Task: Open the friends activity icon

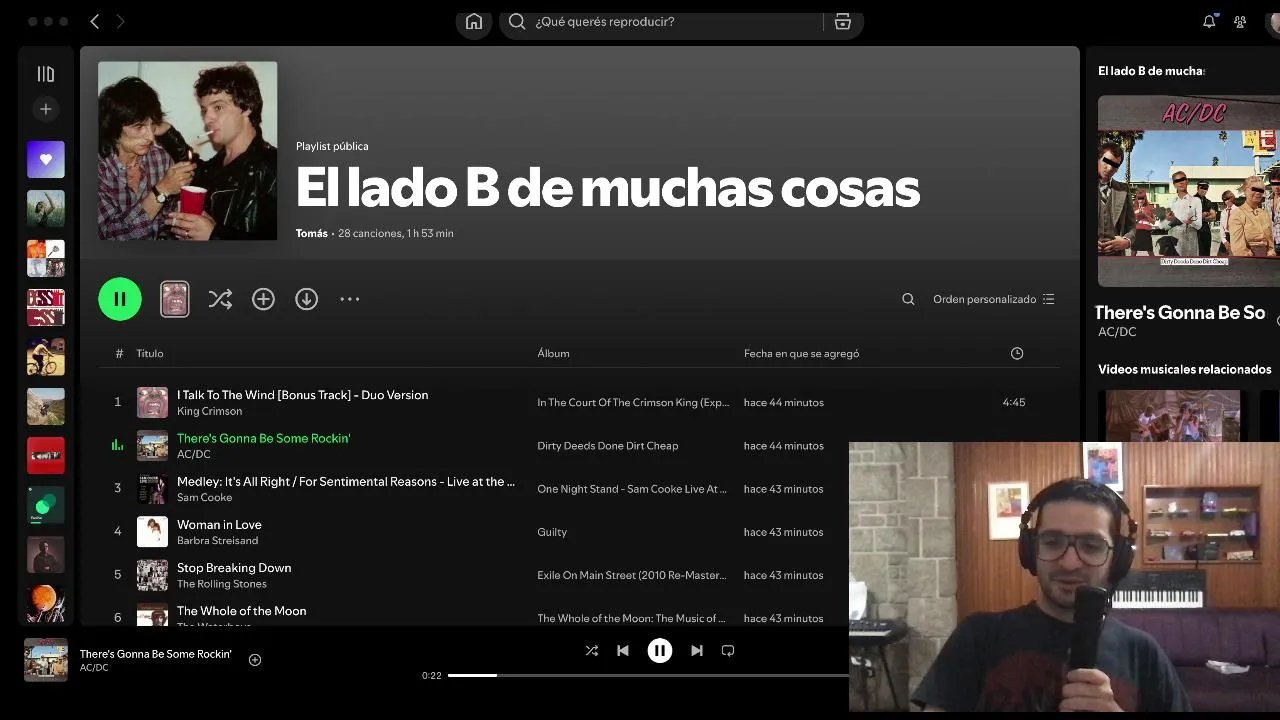Action: 1240,21
